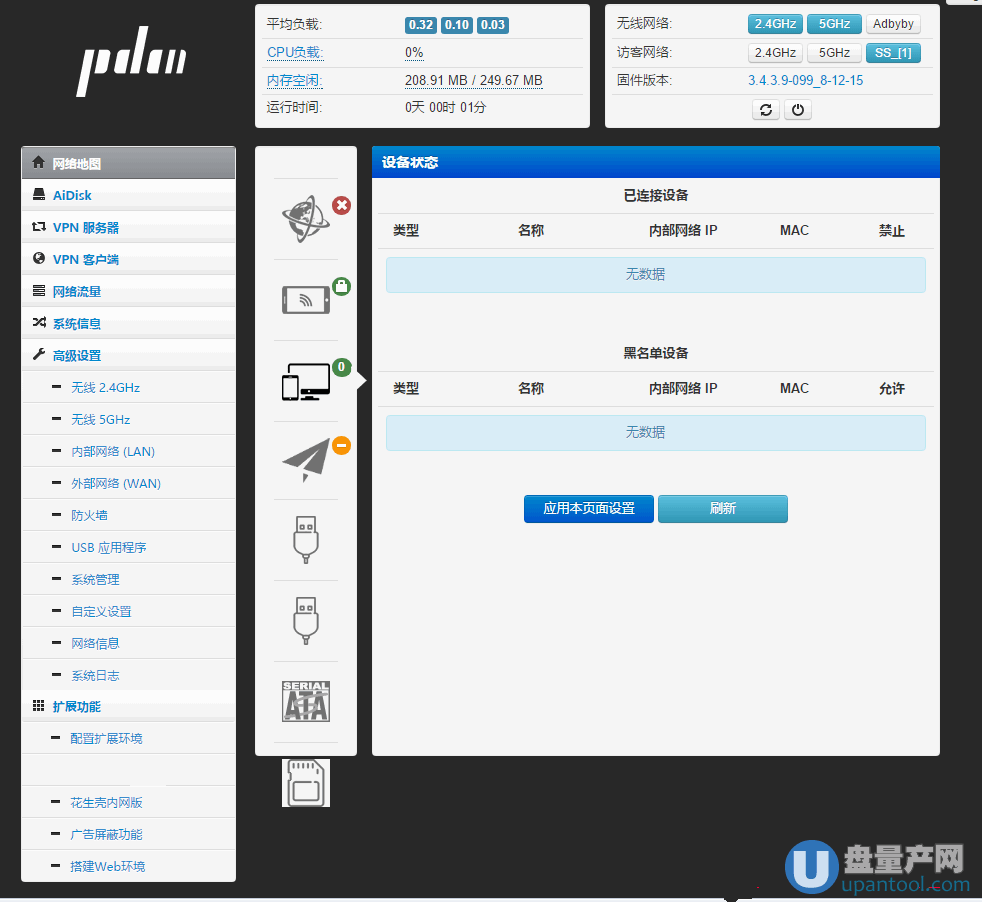The image size is (982, 902).
Task: Toggle the Adbyby button
Action: pos(893,24)
